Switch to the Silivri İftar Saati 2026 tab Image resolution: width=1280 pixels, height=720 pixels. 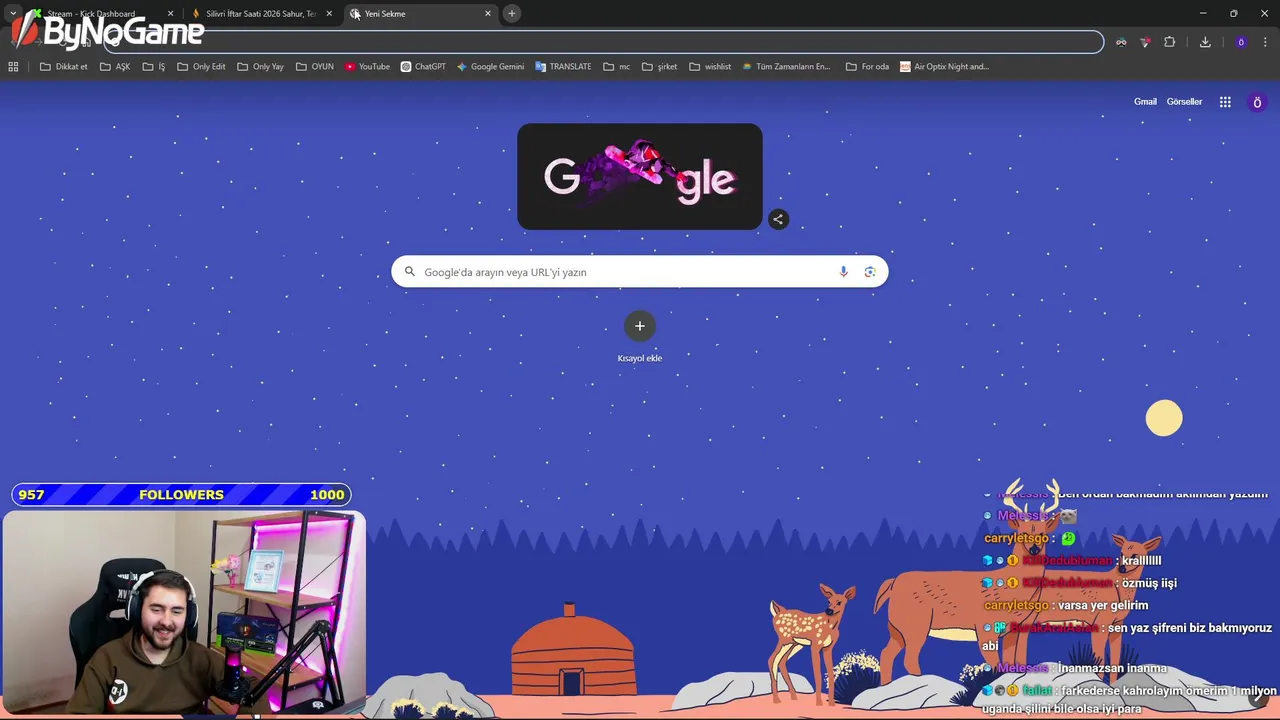262,13
